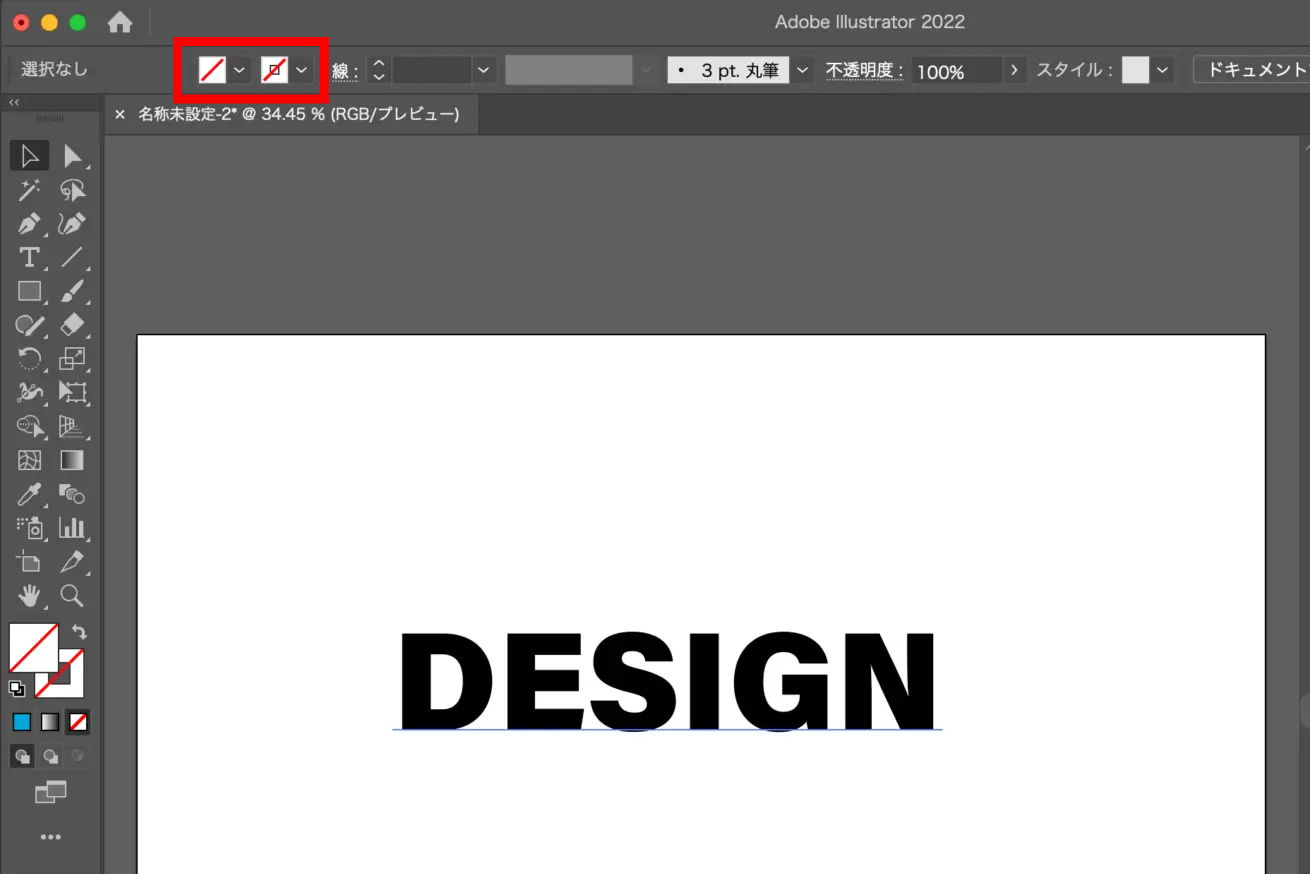Select the Width tool

(x=30, y=392)
